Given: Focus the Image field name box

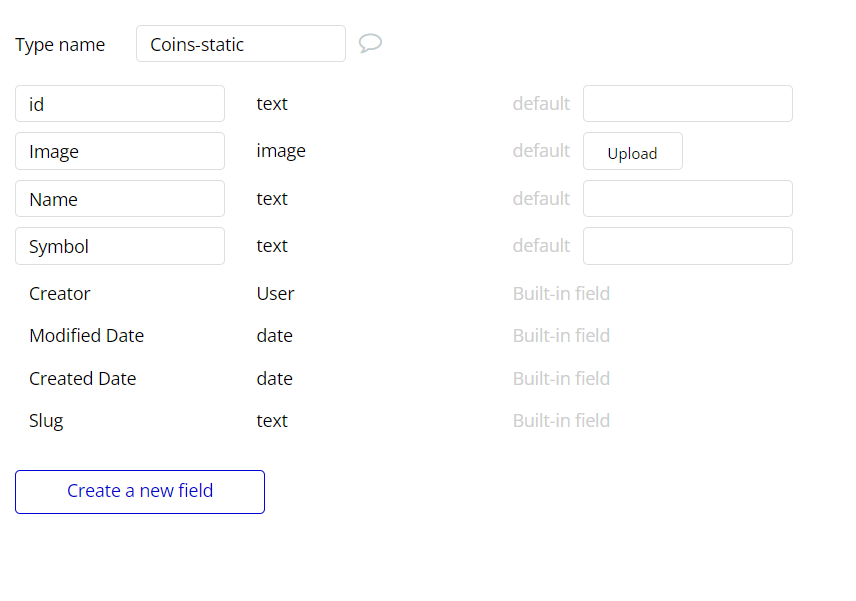Looking at the screenshot, I should pos(120,151).
